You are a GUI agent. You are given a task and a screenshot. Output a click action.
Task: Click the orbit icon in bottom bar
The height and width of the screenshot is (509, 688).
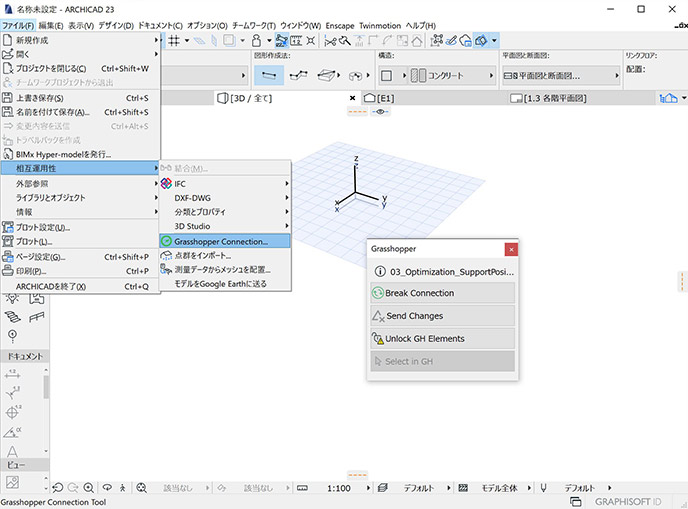point(107,487)
